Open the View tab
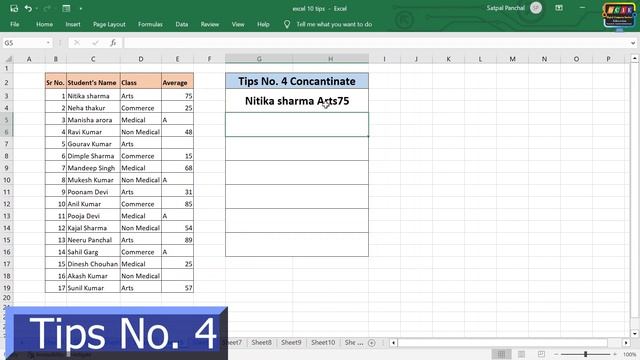640x360 pixels. (238, 24)
